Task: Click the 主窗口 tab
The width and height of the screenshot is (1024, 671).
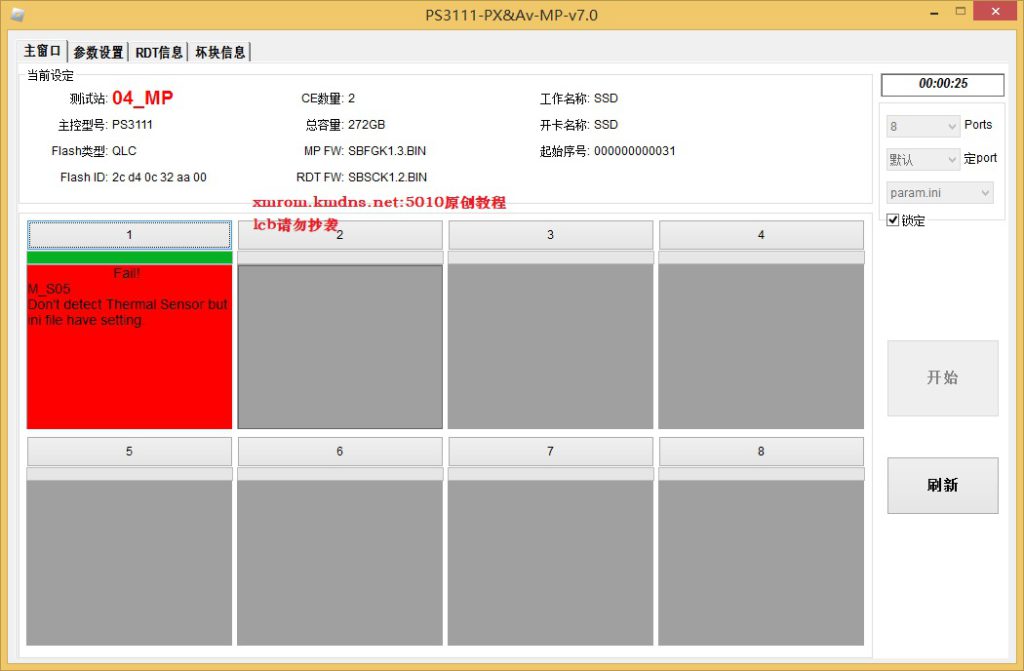Action: point(43,51)
